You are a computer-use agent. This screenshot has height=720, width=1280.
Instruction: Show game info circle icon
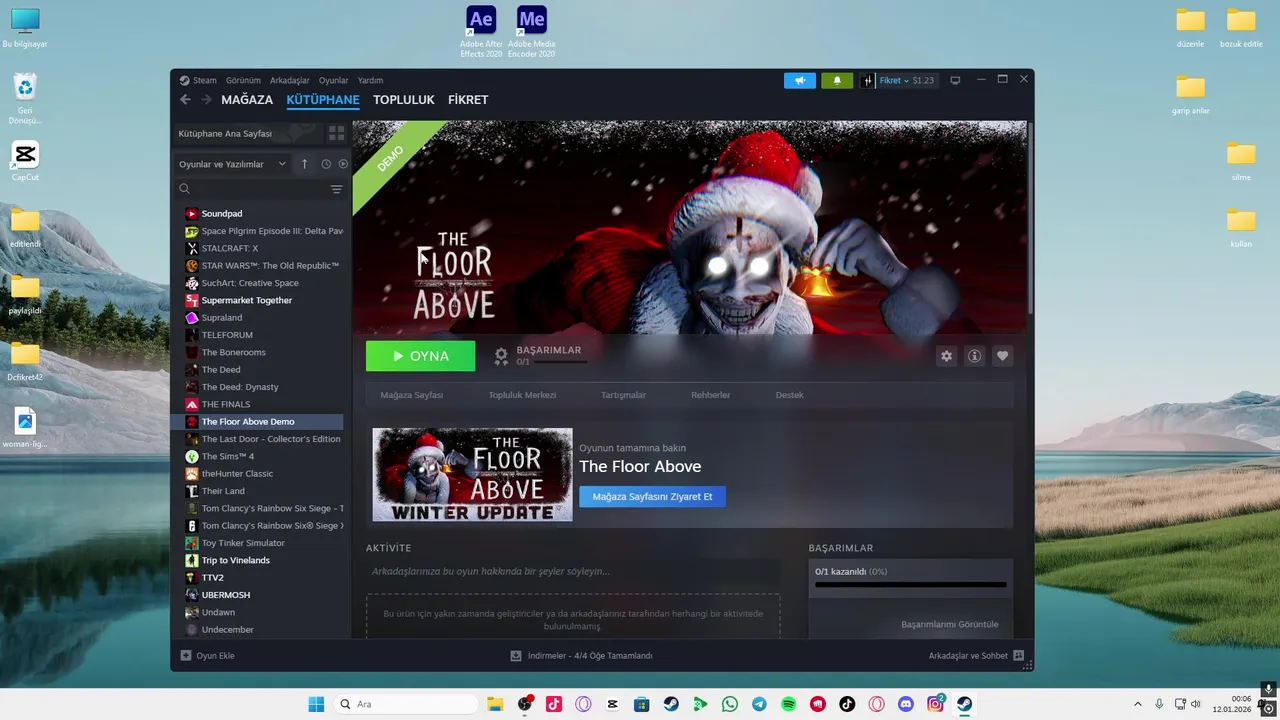[x=974, y=356]
